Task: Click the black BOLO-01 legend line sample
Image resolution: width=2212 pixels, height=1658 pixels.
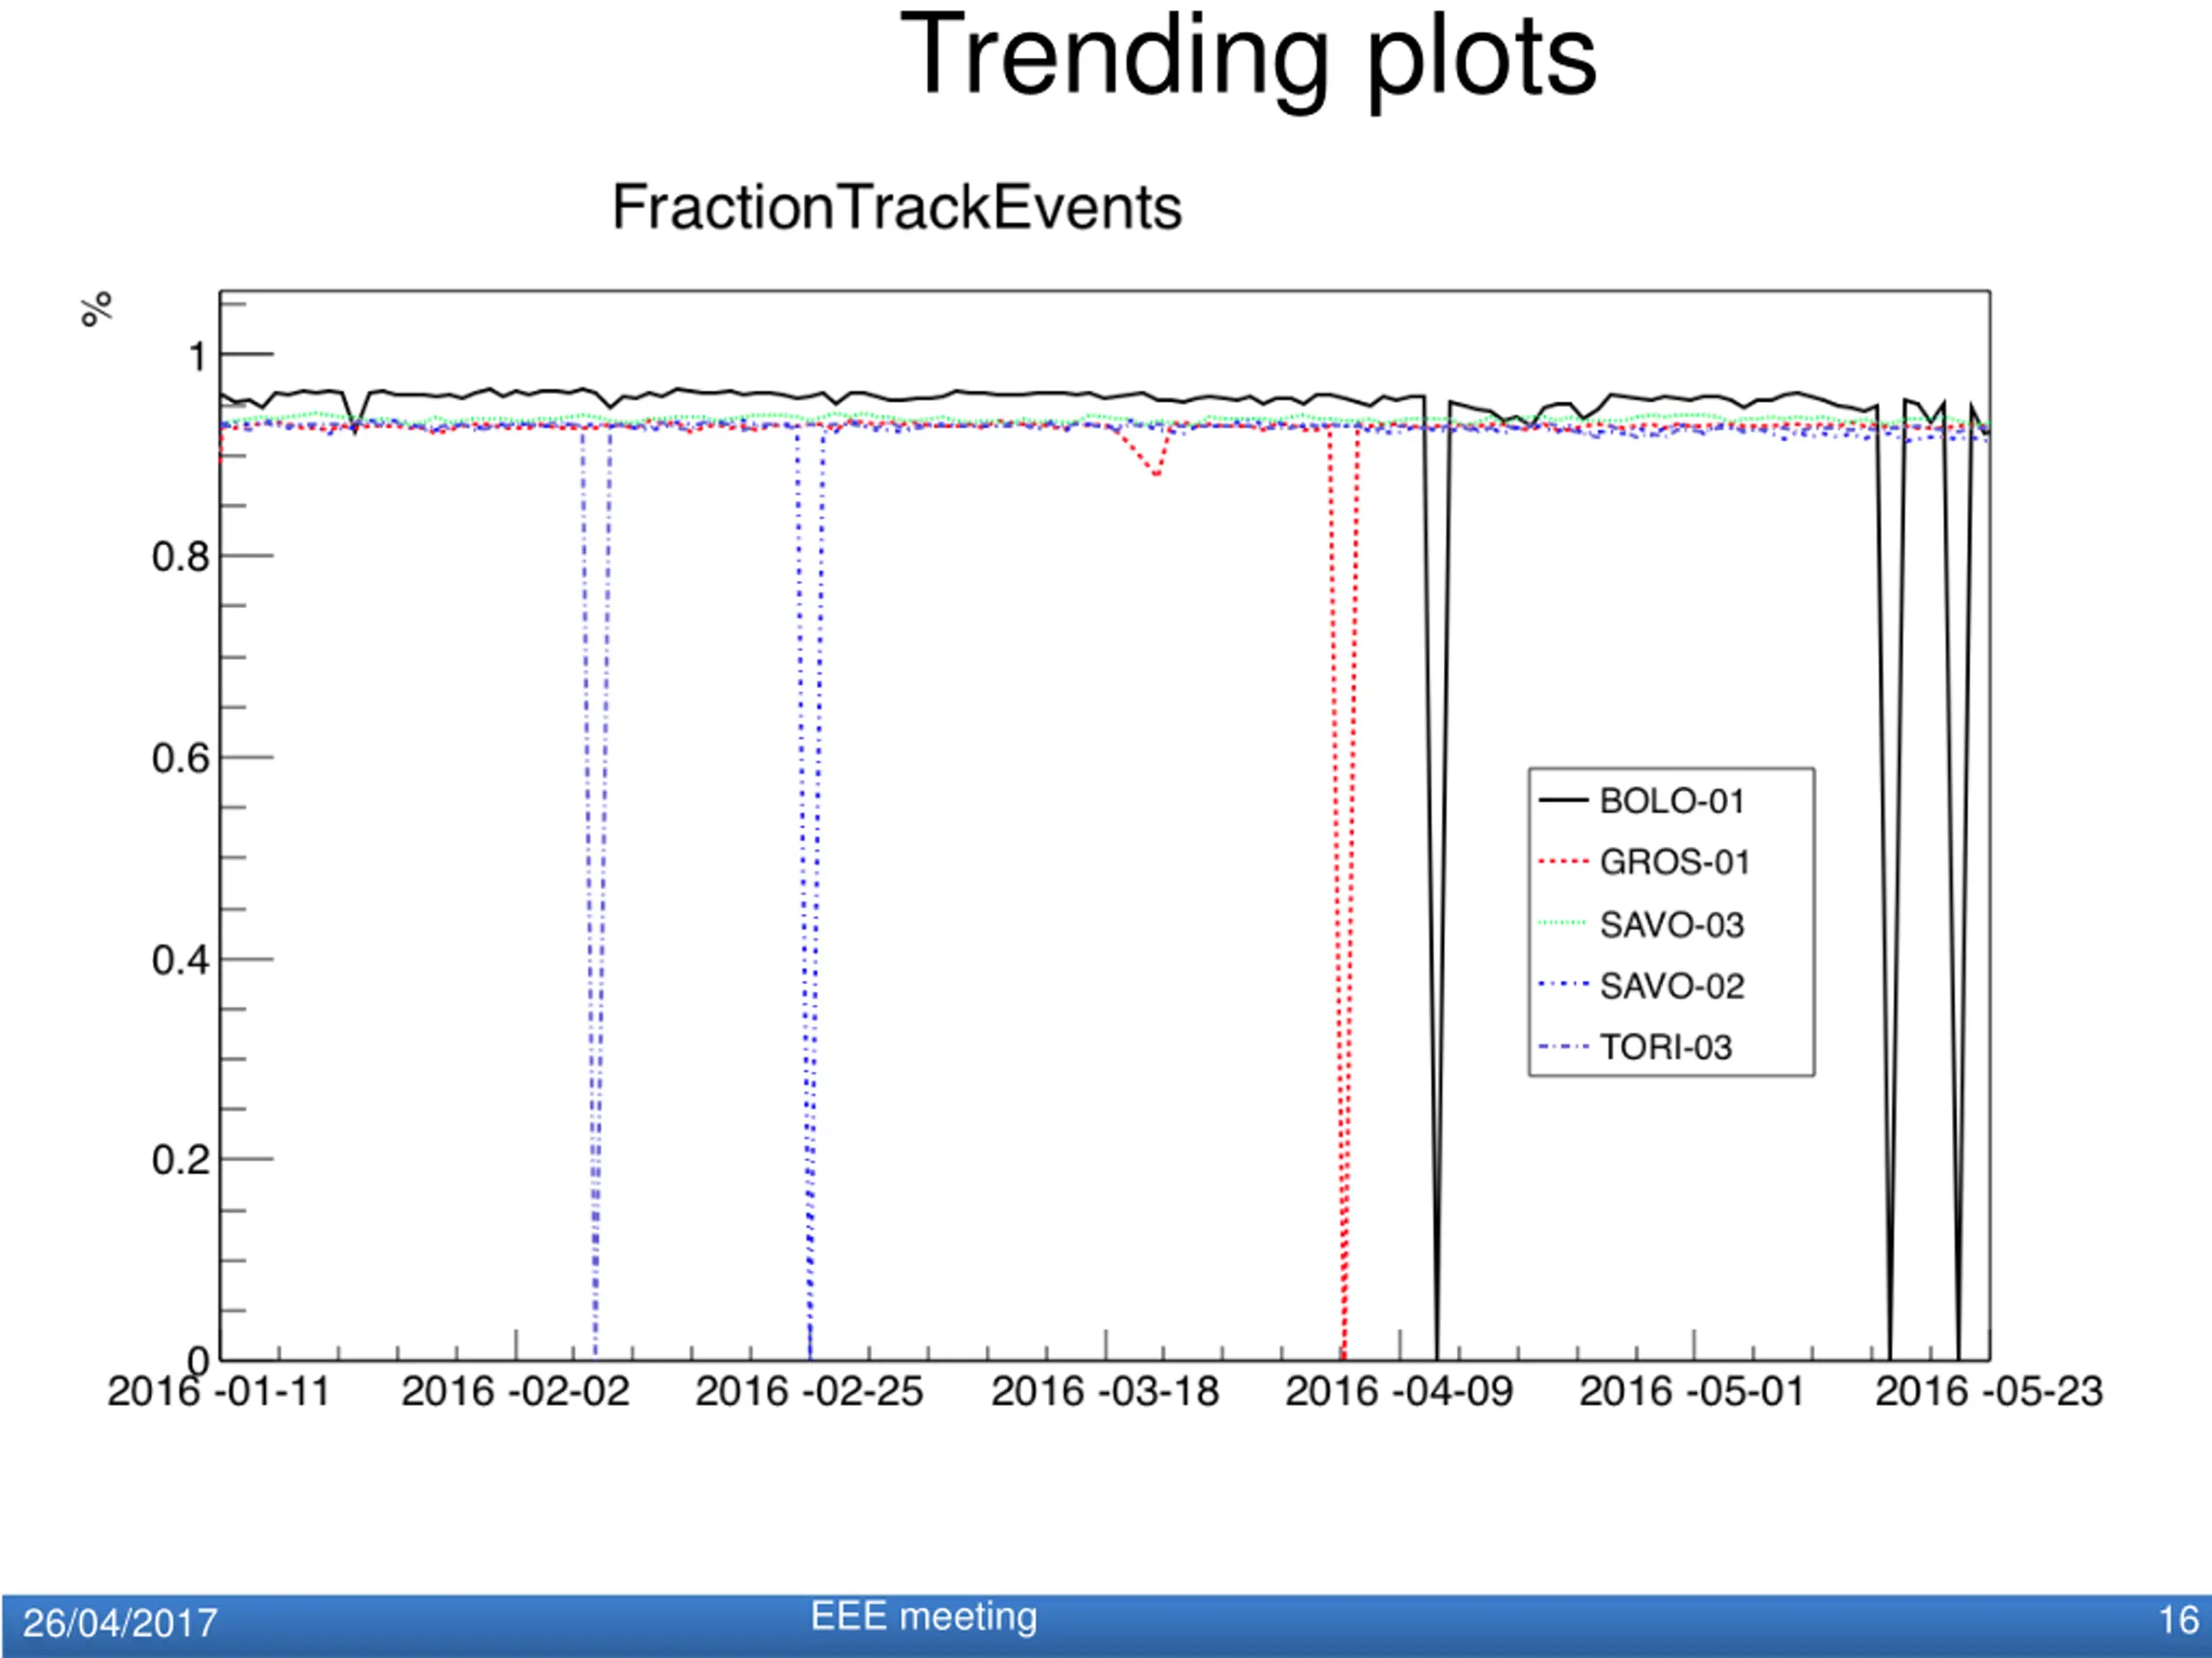Action: point(1563,801)
